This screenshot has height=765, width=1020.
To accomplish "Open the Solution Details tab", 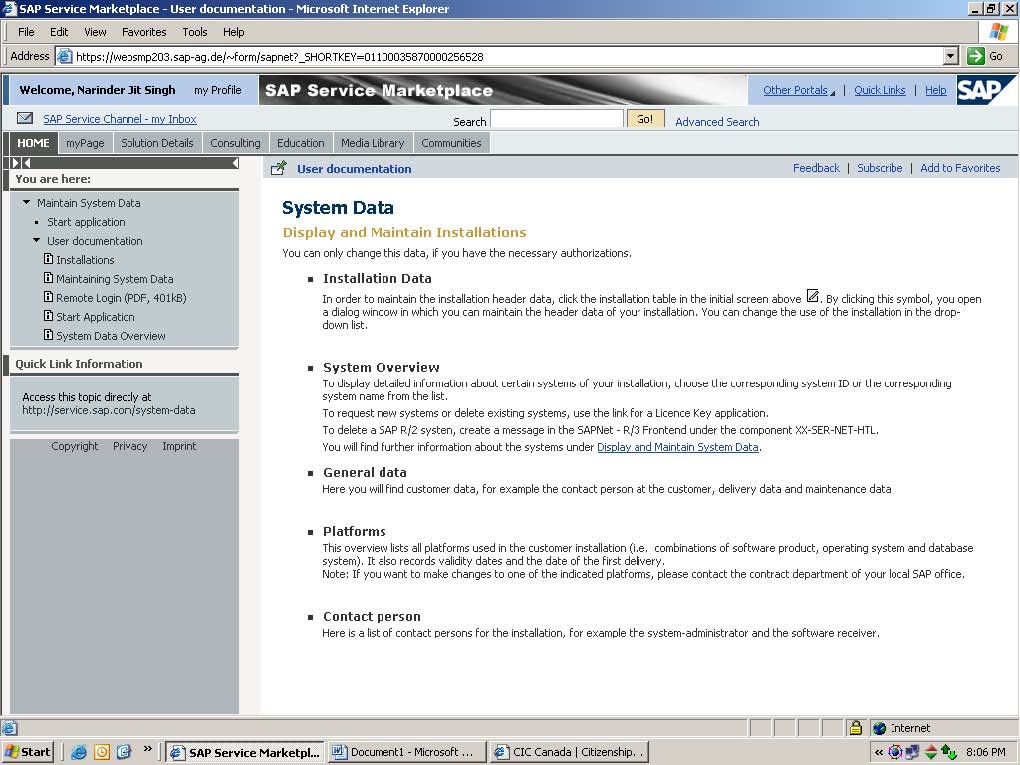I will click(x=157, y=143).
